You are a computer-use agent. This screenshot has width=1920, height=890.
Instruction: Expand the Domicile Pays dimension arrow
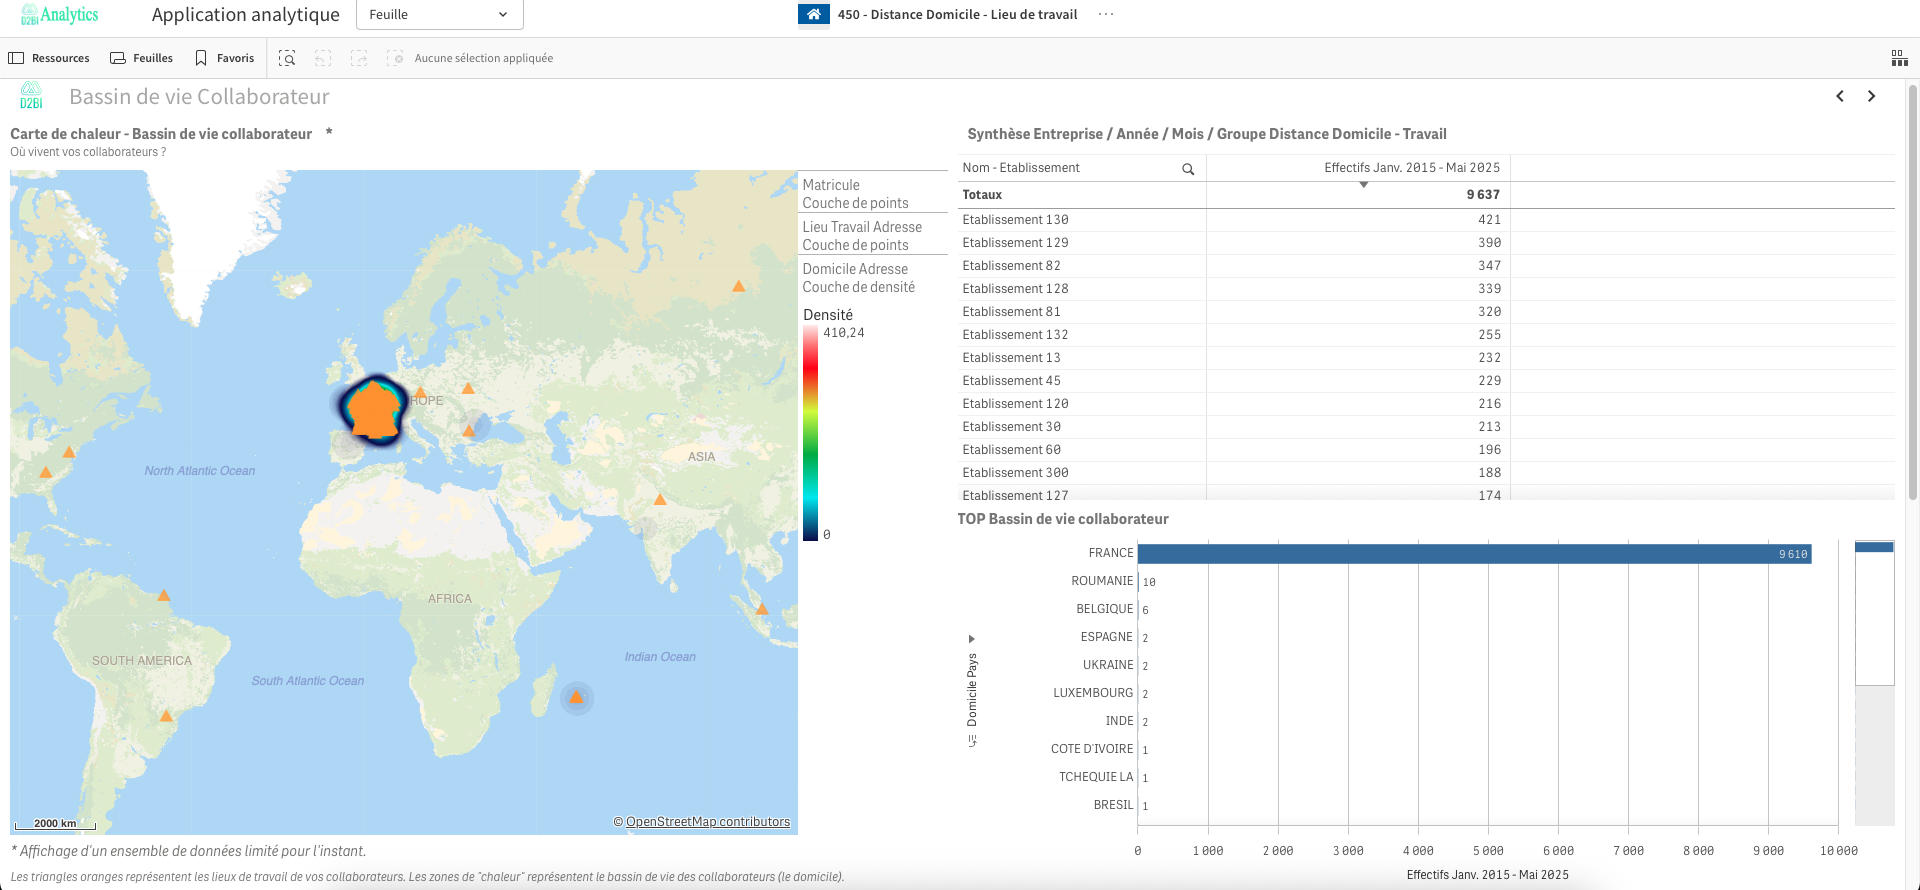[x=971, y=638]
